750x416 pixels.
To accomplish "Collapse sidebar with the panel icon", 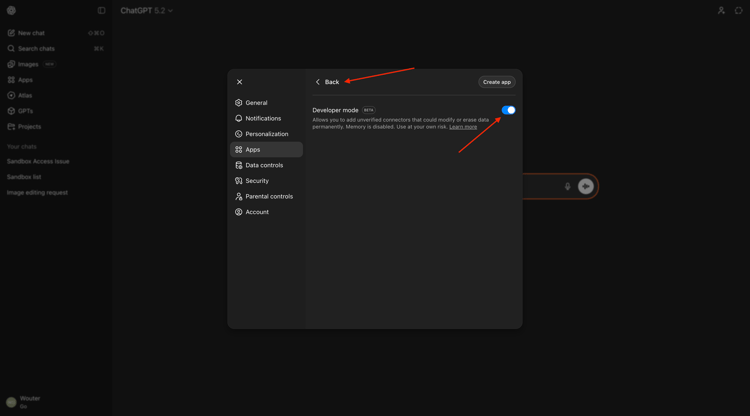I will (x=101, y=11).
